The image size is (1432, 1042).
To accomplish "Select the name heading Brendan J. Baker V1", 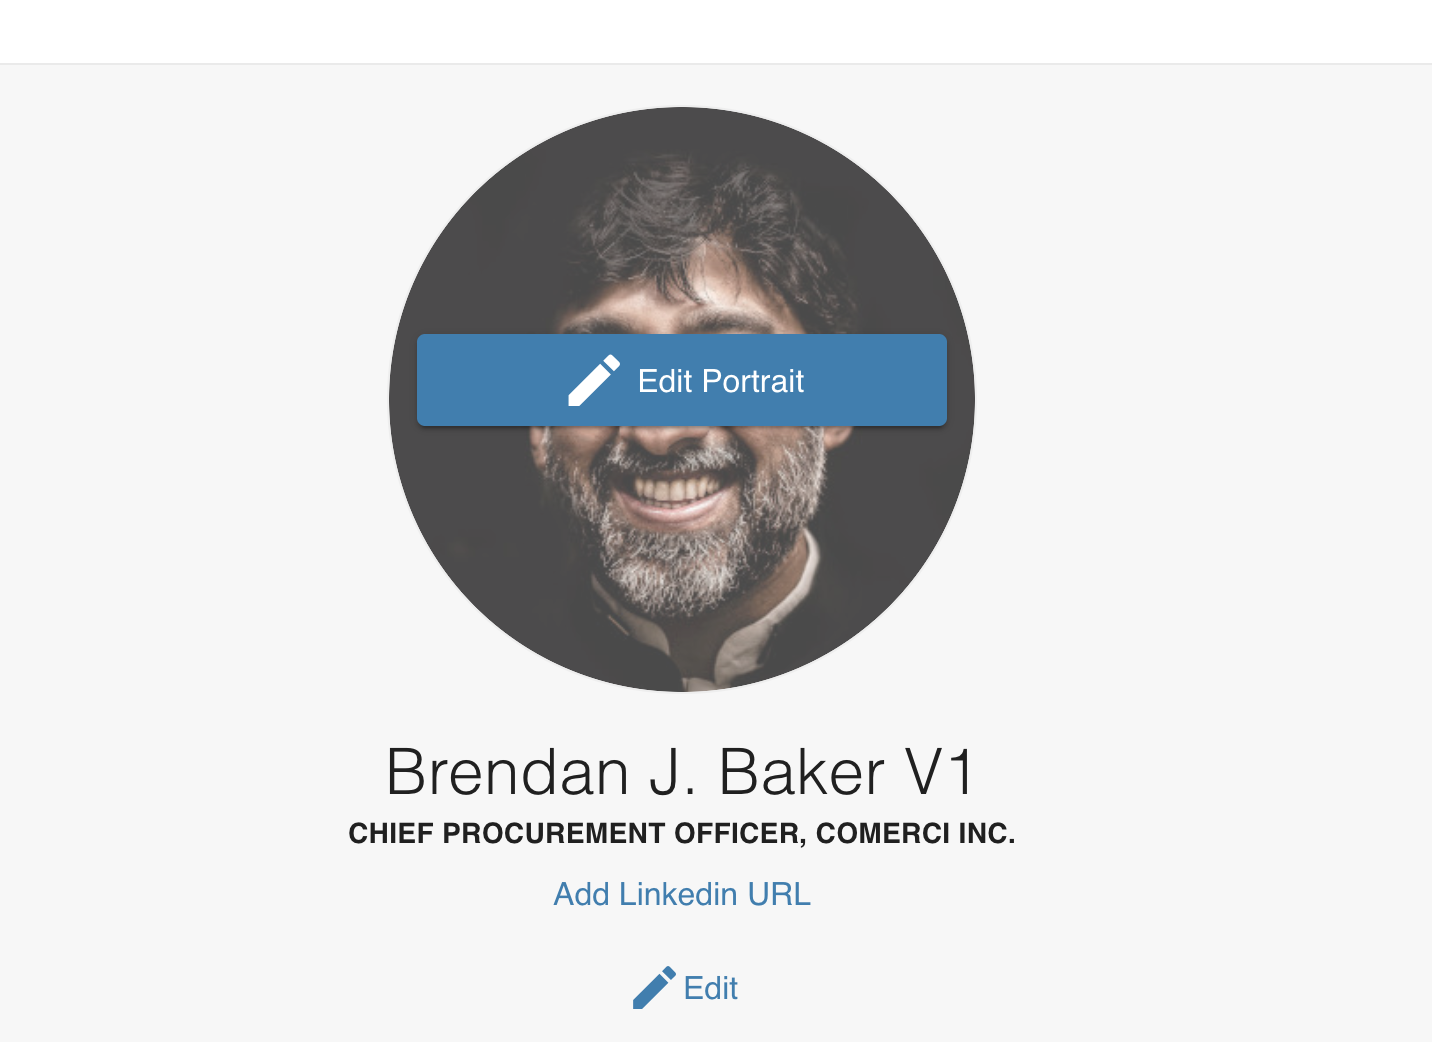I will (680, 772).
